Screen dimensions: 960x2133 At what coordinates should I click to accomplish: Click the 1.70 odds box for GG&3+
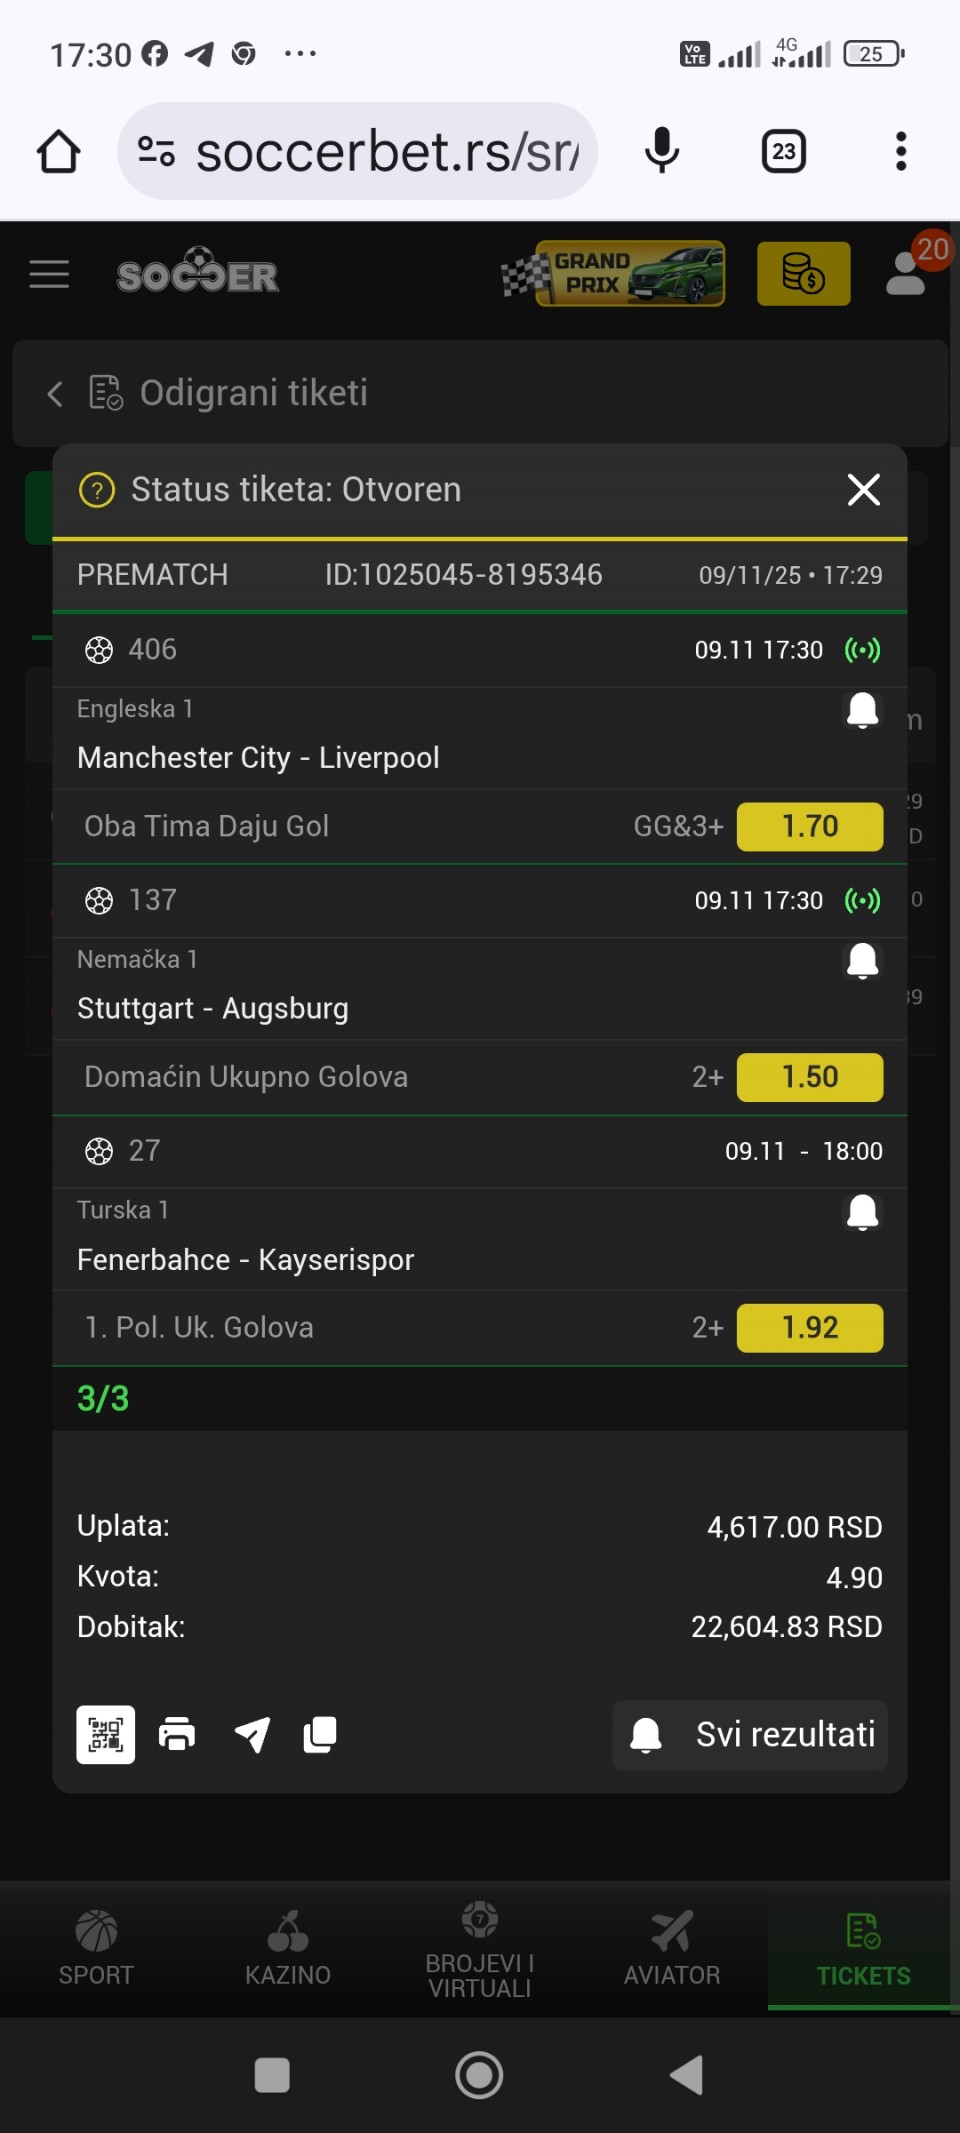(x=810, y=827)
